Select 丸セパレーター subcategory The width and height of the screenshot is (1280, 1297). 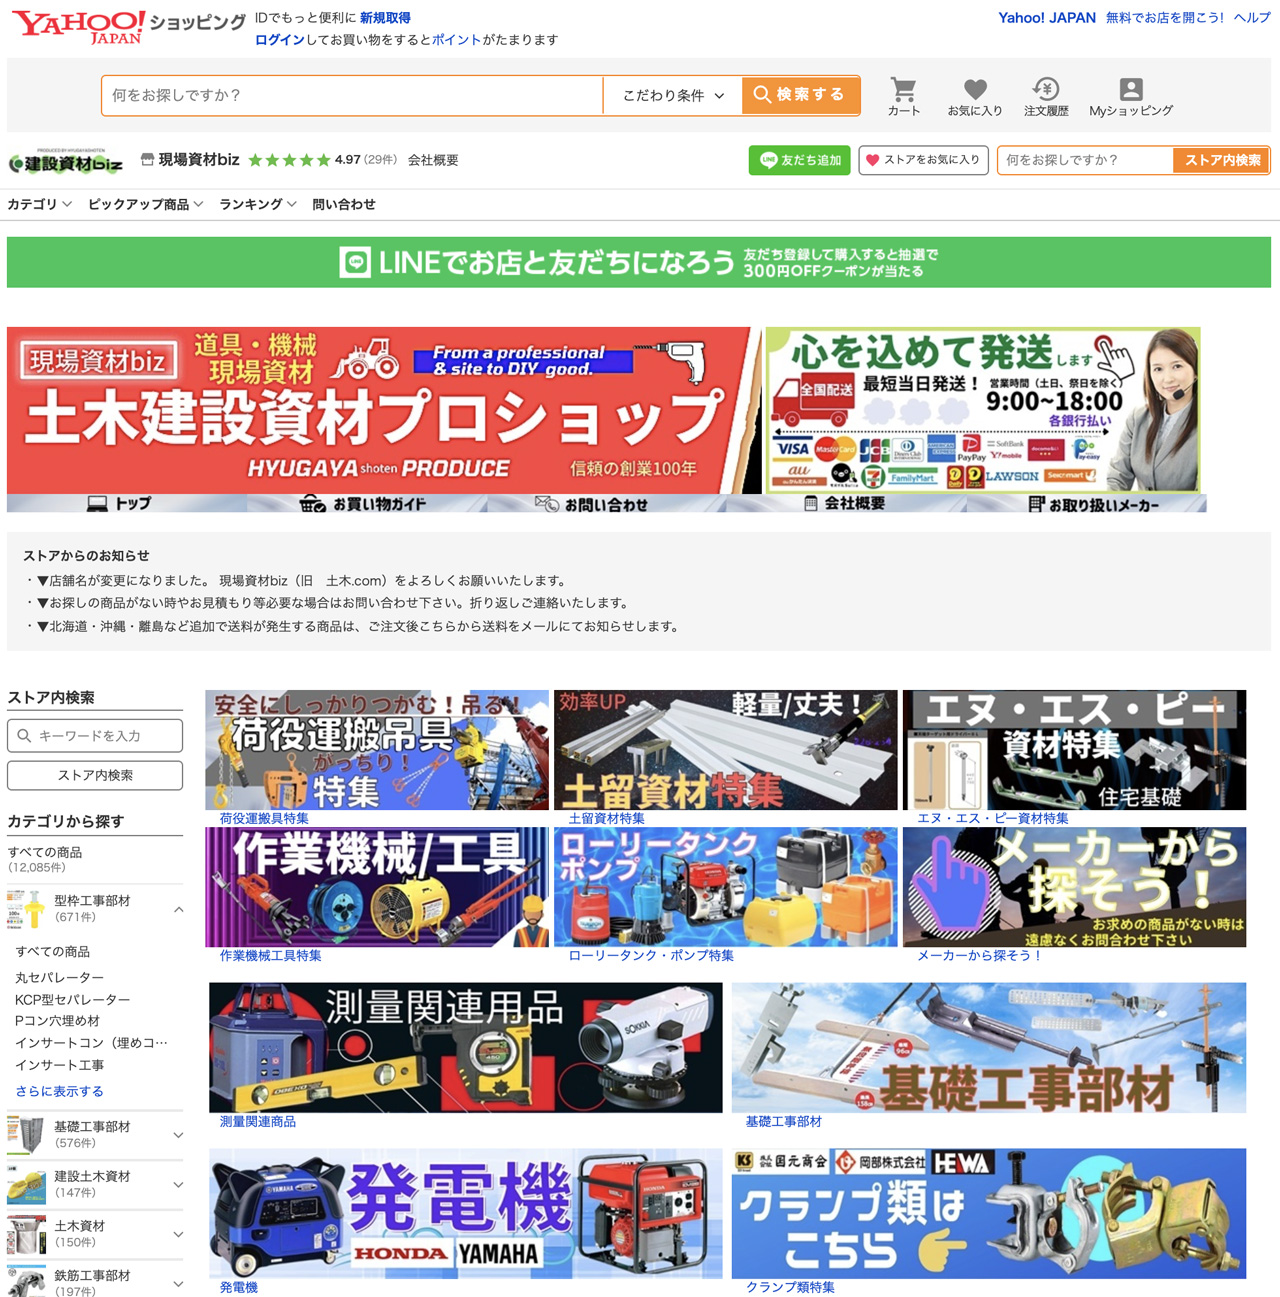click(59, 977)
